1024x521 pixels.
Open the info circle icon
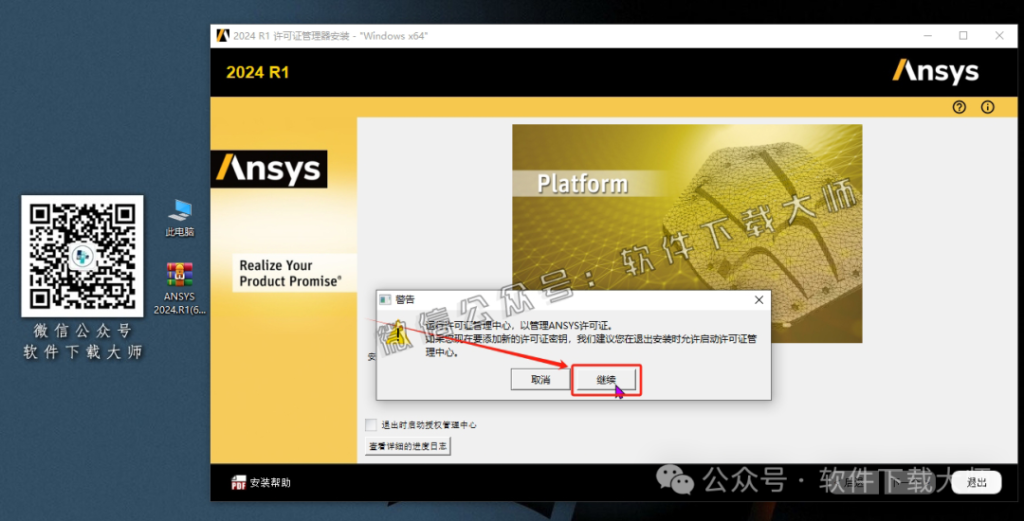click(987, 107)
